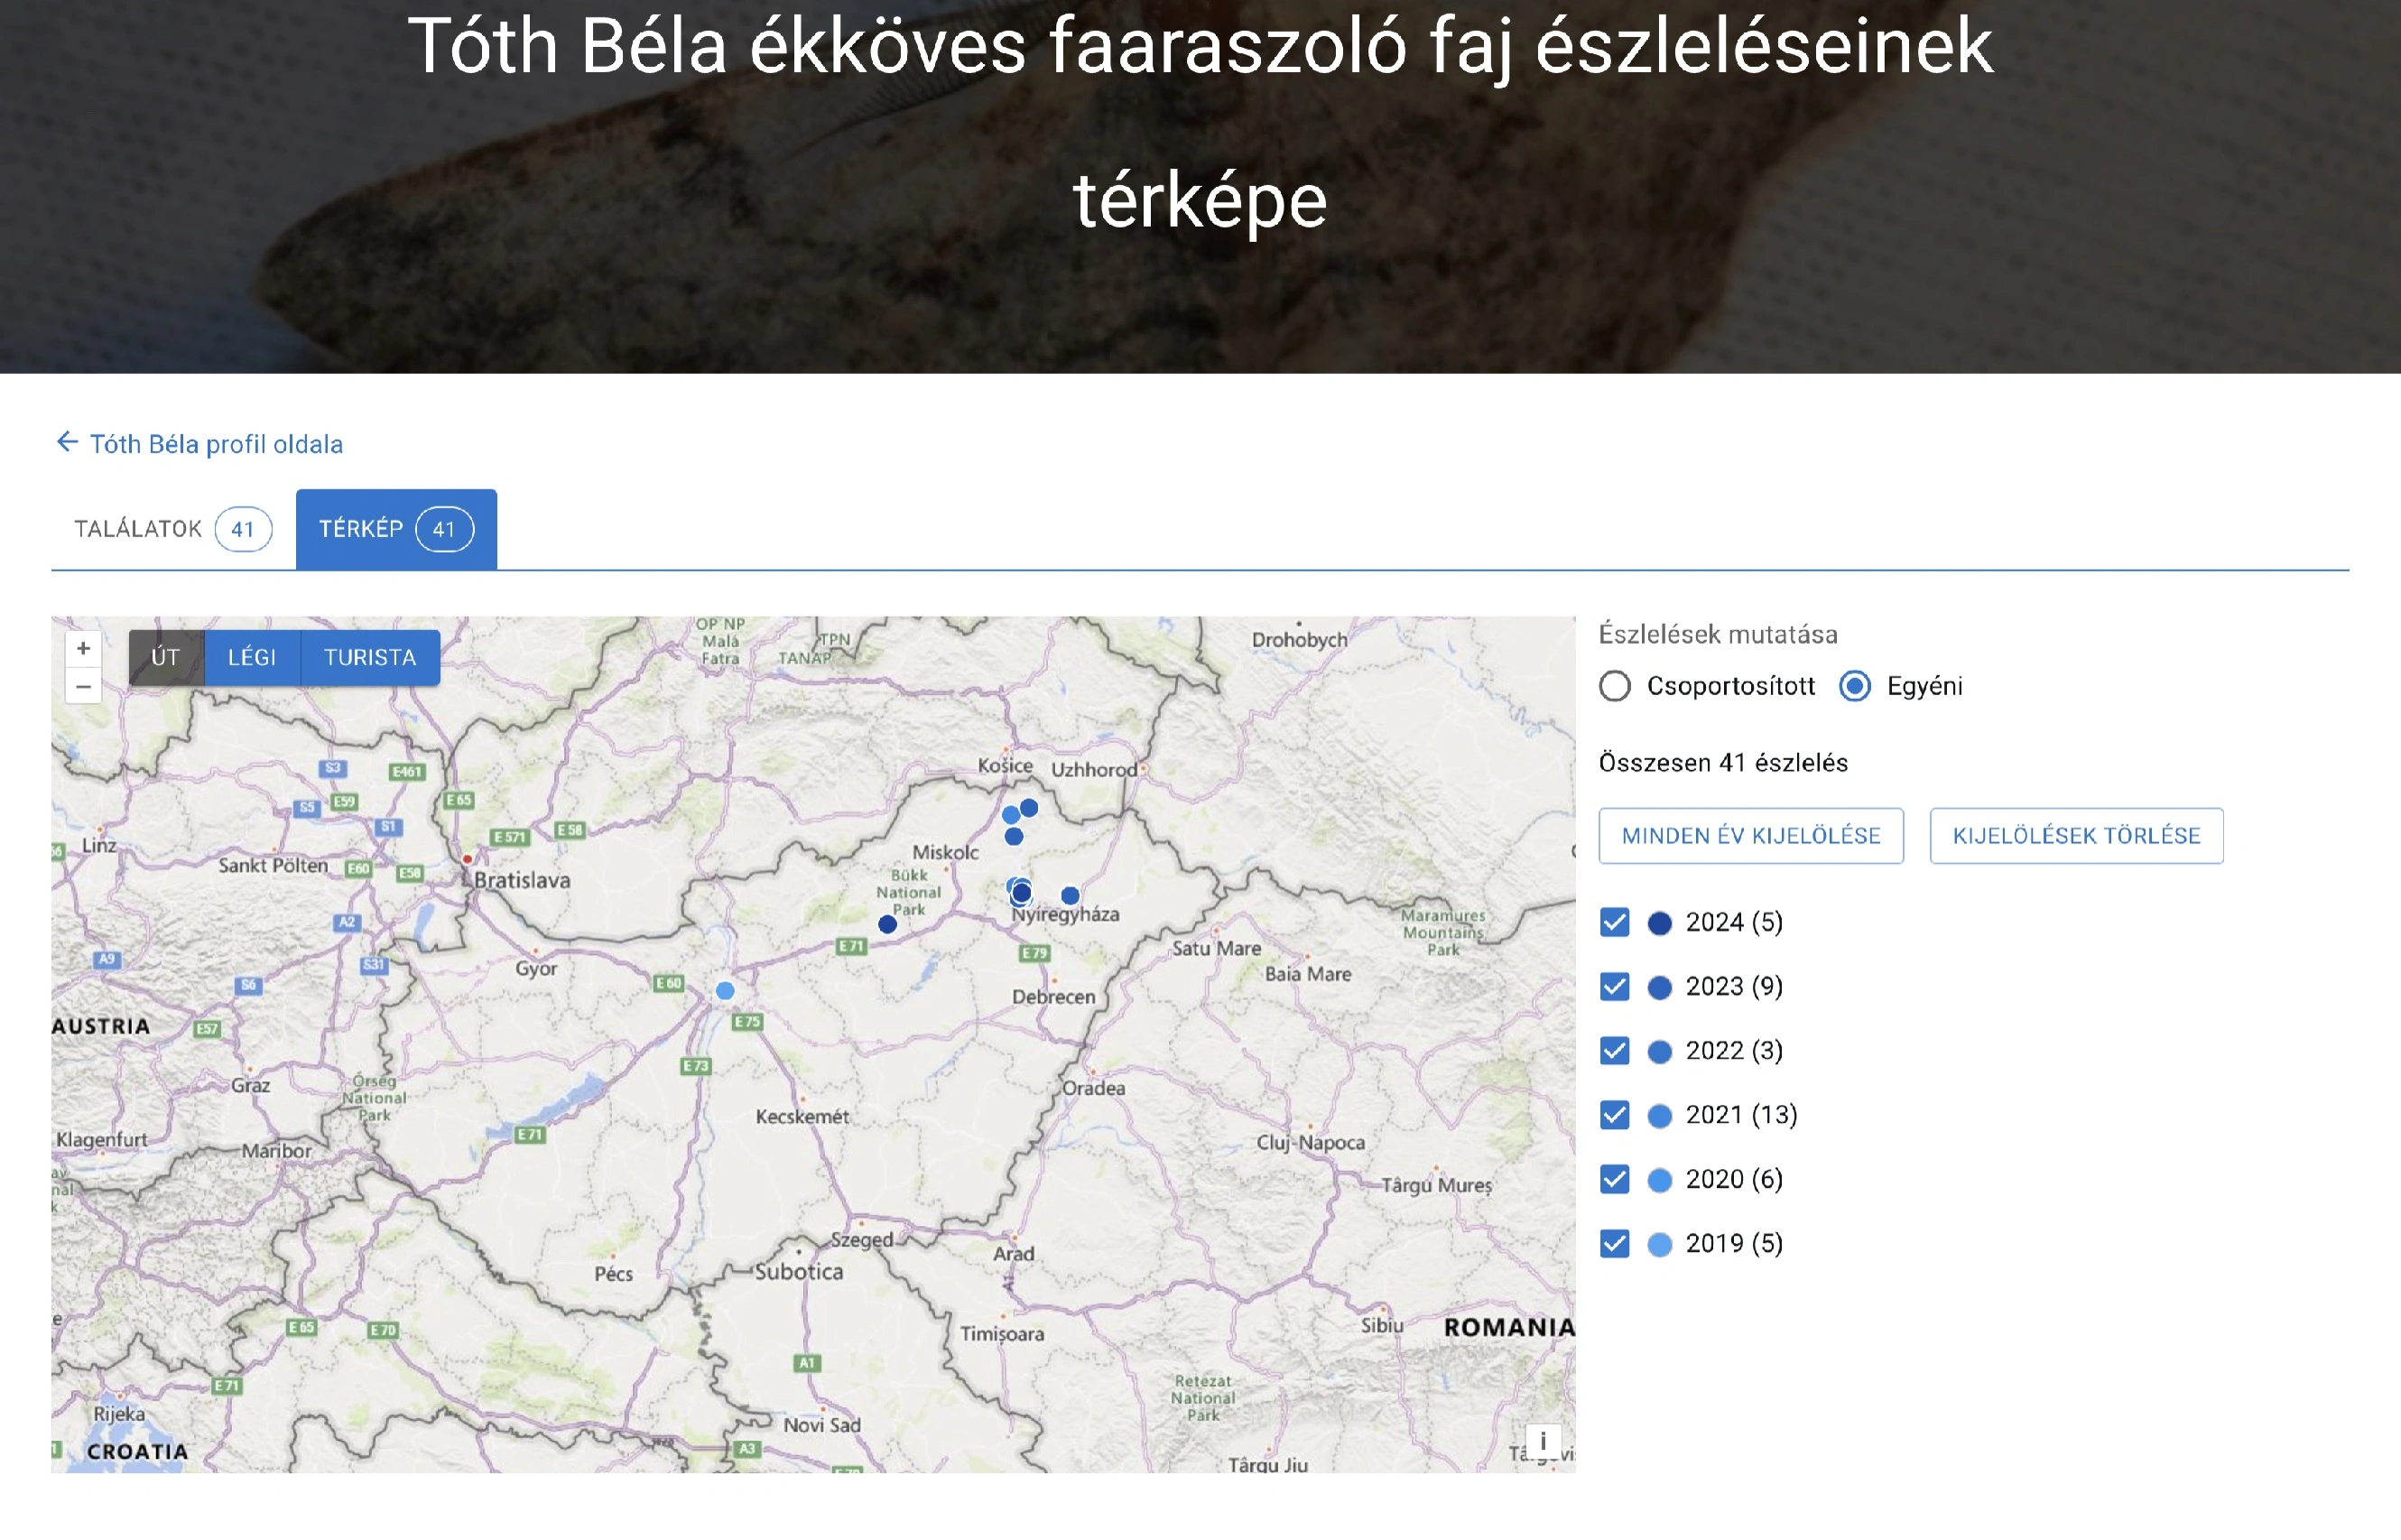
Task: Click the map zoom out icon
Action: 84,687
